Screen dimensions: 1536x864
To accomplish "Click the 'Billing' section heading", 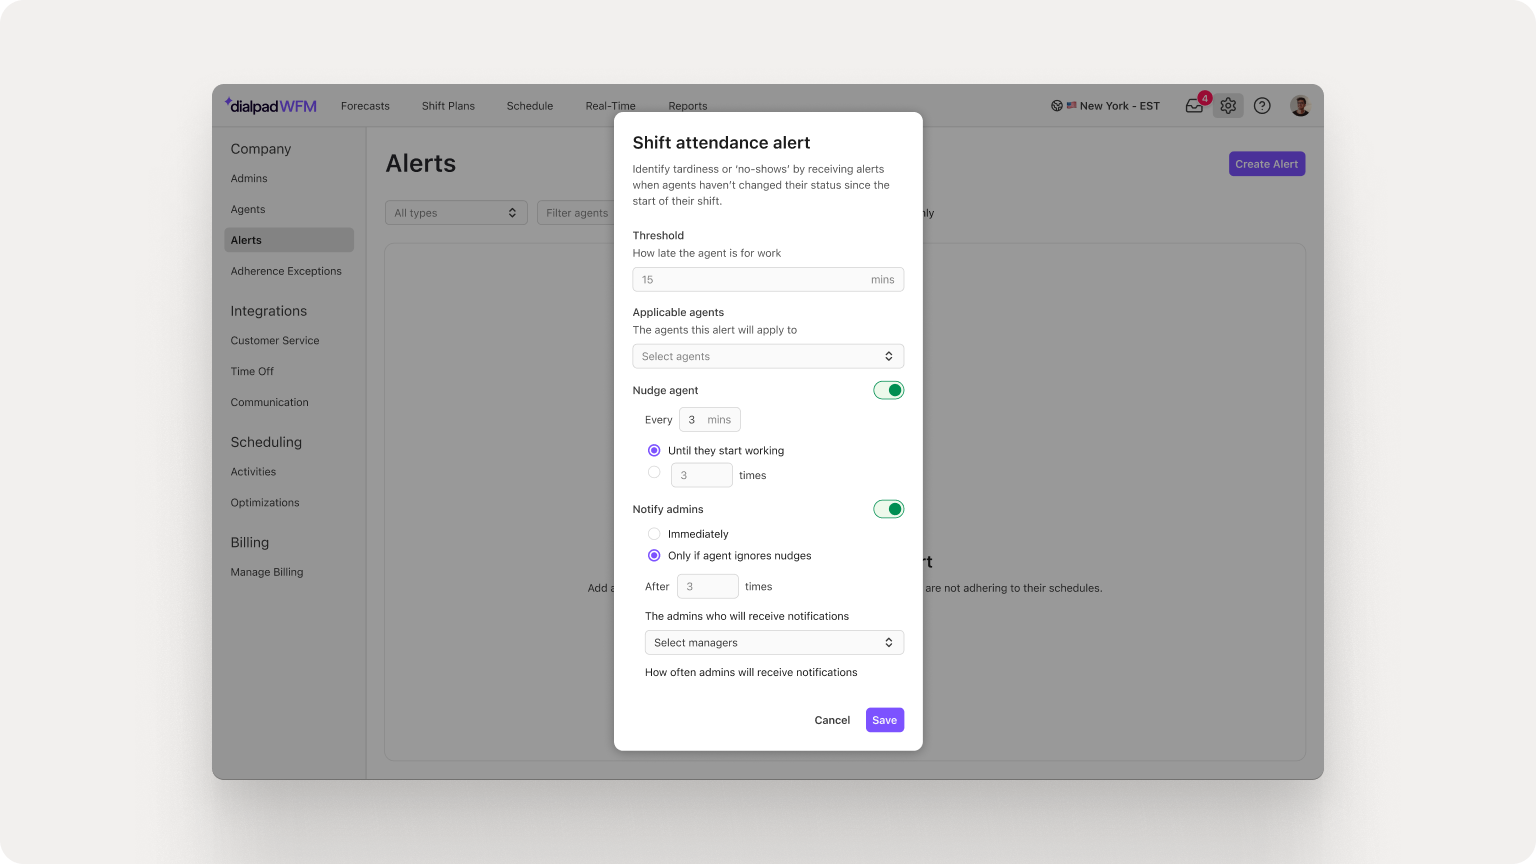I will pyautogui.click(x=250, y=542).
